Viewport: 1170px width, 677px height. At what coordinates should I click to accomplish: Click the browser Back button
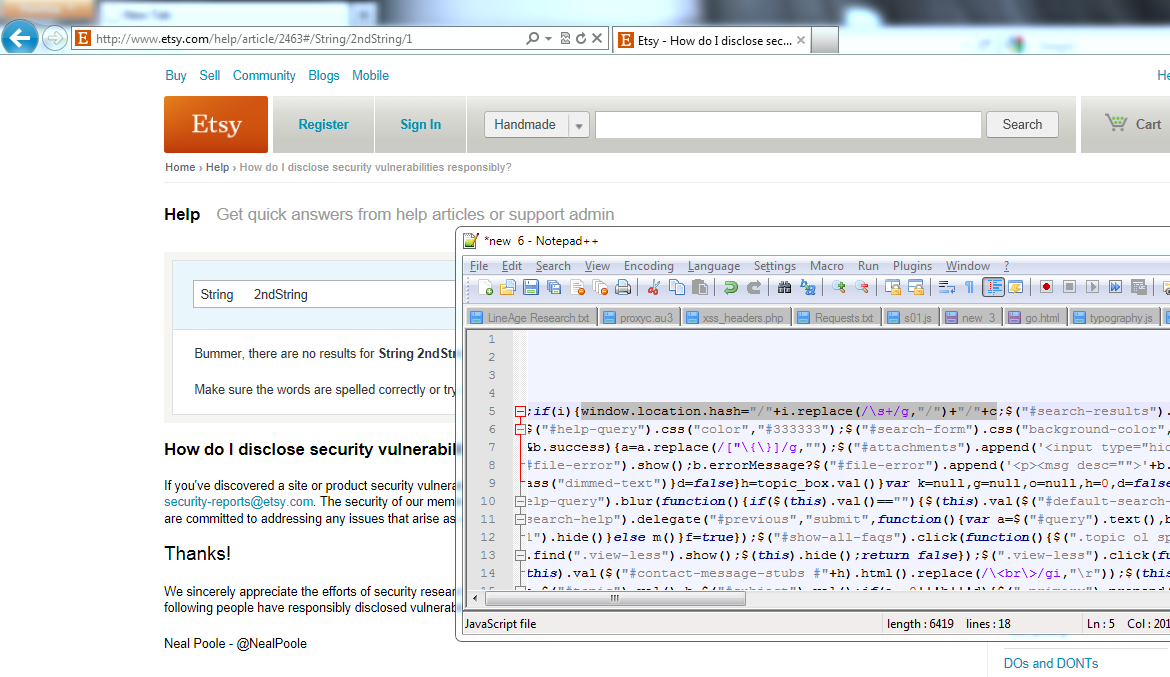[19, 37]
